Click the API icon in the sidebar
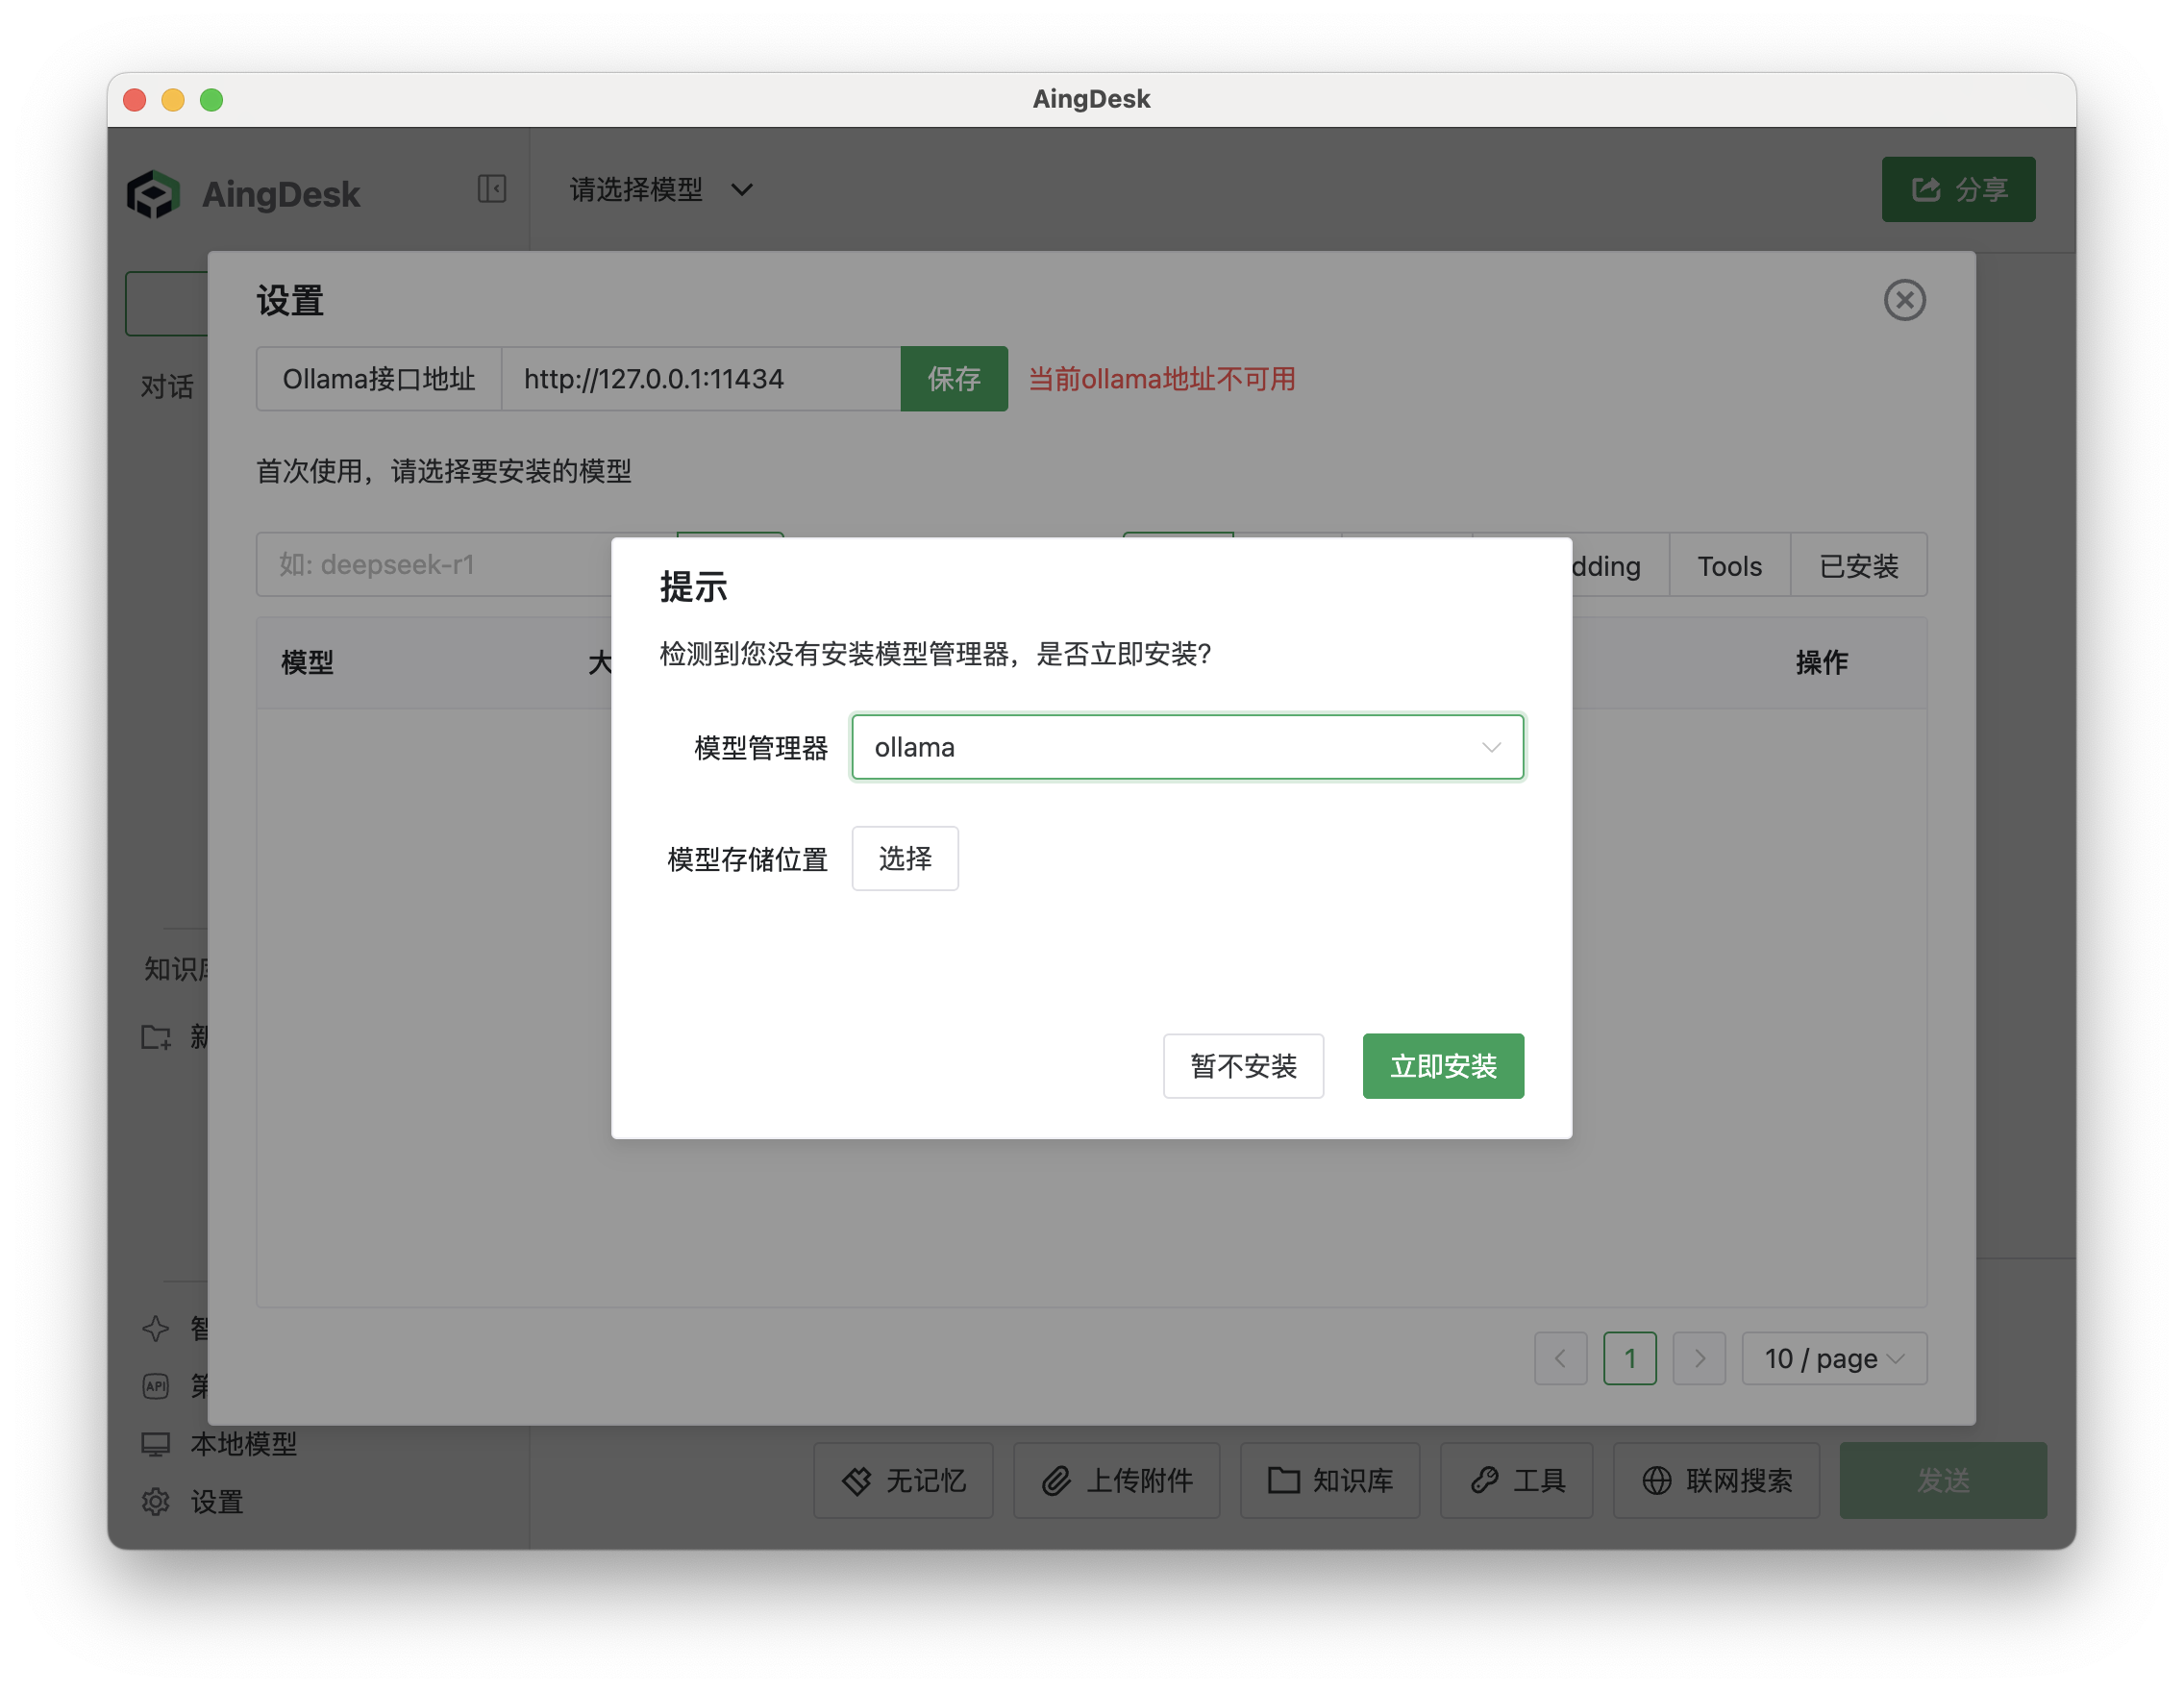 pos(156,1386)
